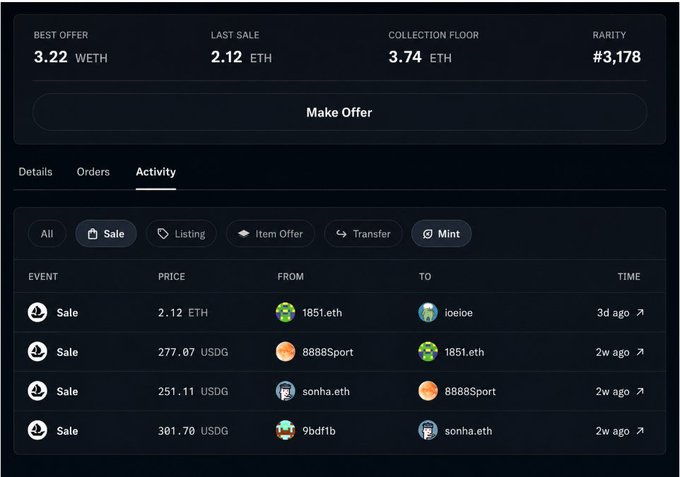Open buyer 1851.eth profile link

464,352
